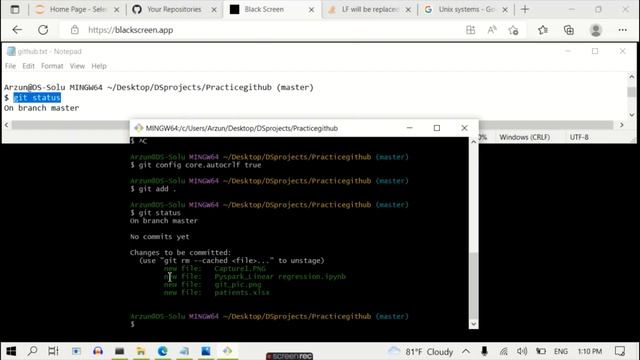The image size is (640, 360).
Task: Click the highlighted 'git status' text in Notepad
Action: tap(37, 98)
